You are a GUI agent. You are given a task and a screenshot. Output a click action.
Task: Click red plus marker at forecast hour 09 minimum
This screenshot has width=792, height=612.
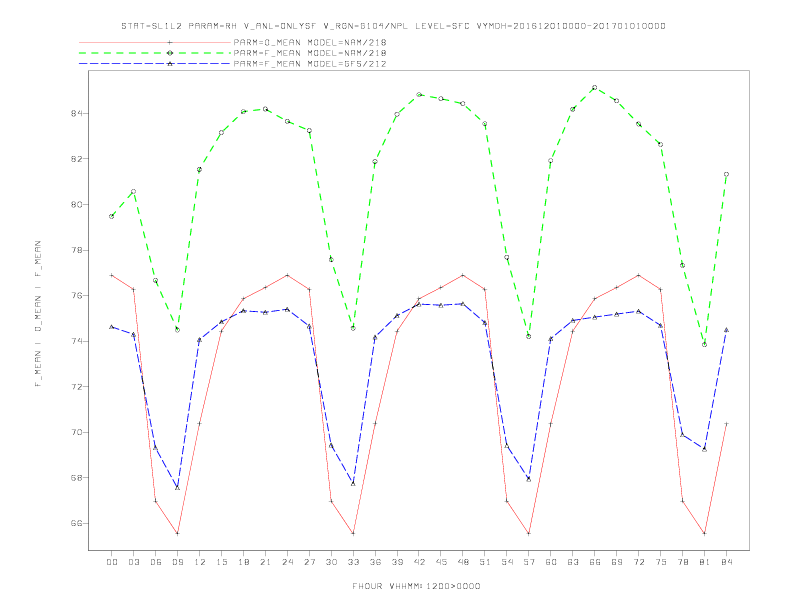click(x=177, y=533)
